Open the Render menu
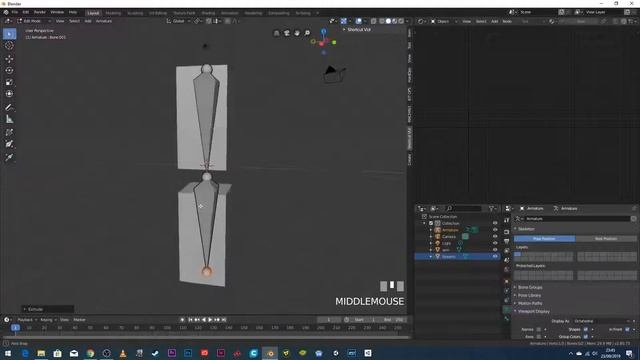The image size is (640, 360). [40, 12]
